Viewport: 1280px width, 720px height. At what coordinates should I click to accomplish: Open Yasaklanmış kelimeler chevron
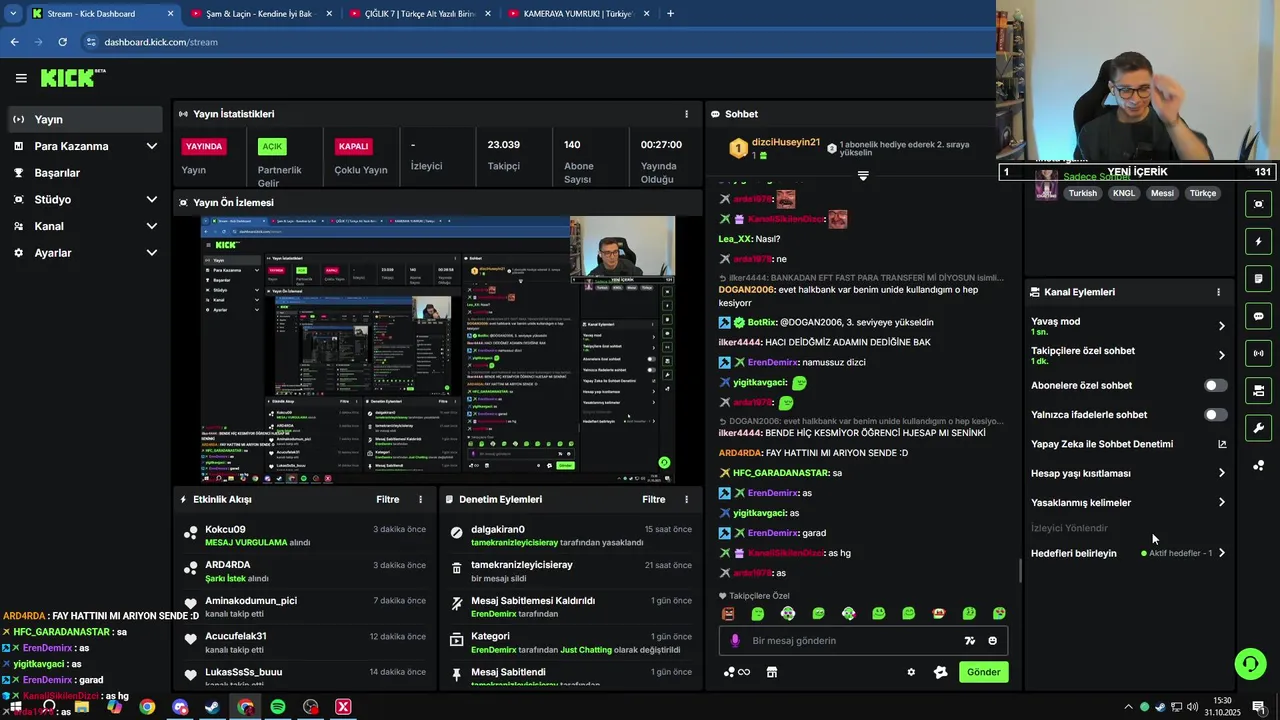click(1221, 502)
